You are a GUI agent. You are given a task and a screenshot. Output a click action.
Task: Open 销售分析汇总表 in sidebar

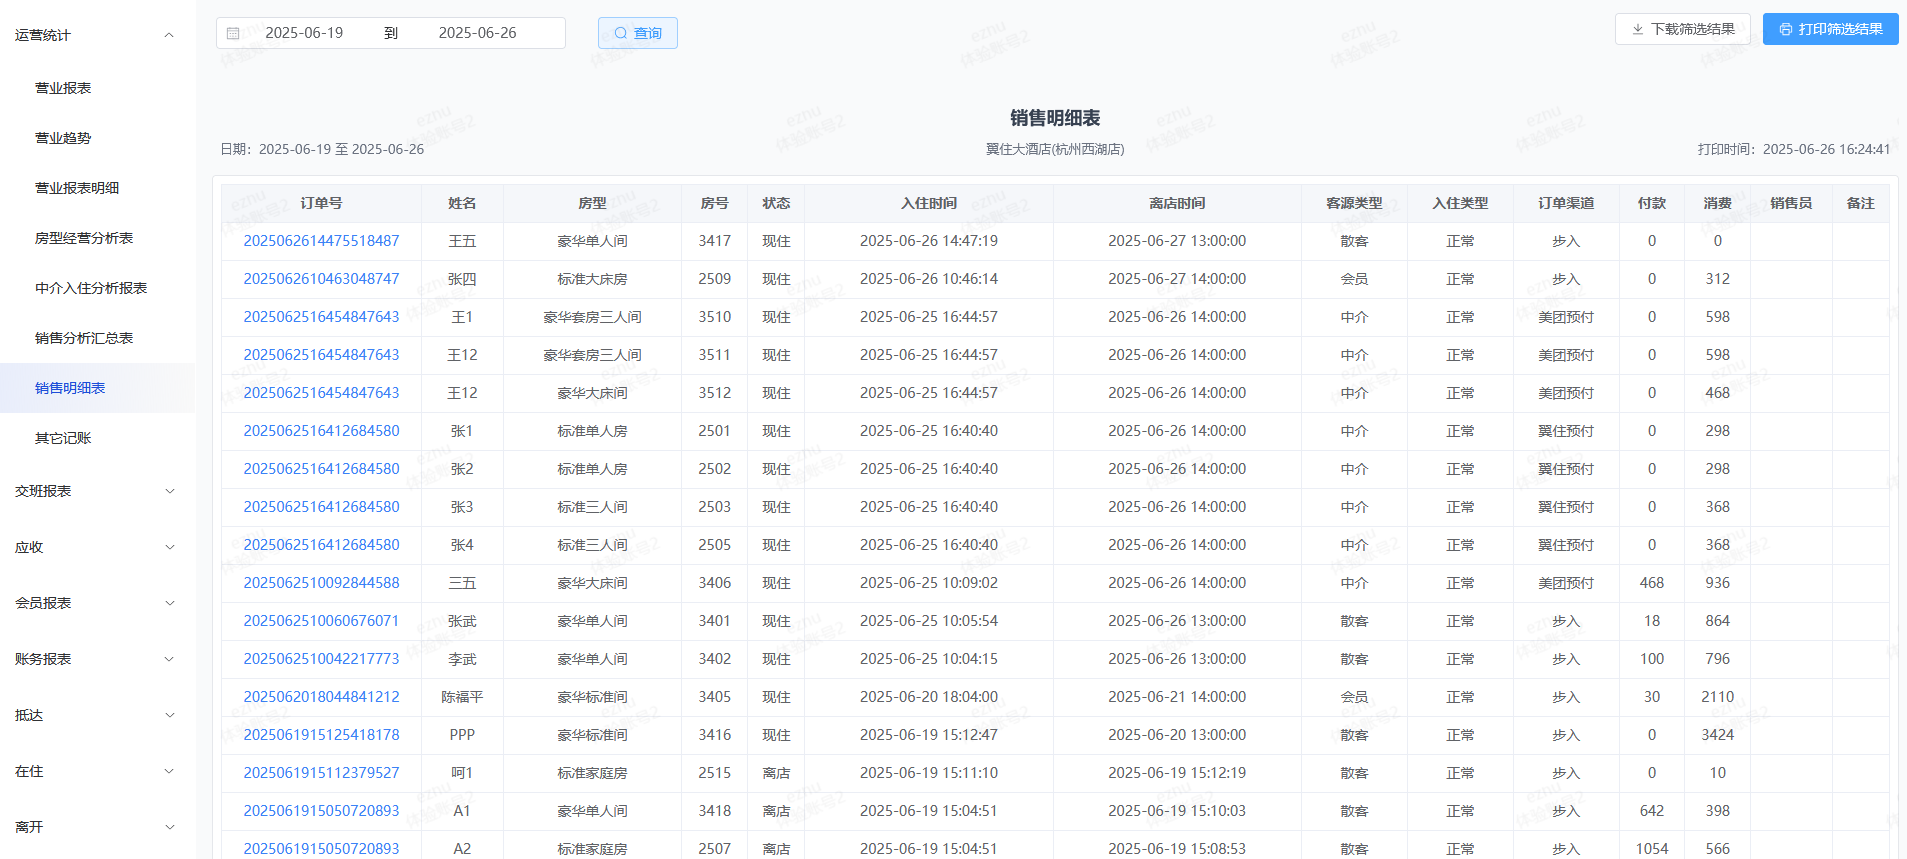click(84, 338)
